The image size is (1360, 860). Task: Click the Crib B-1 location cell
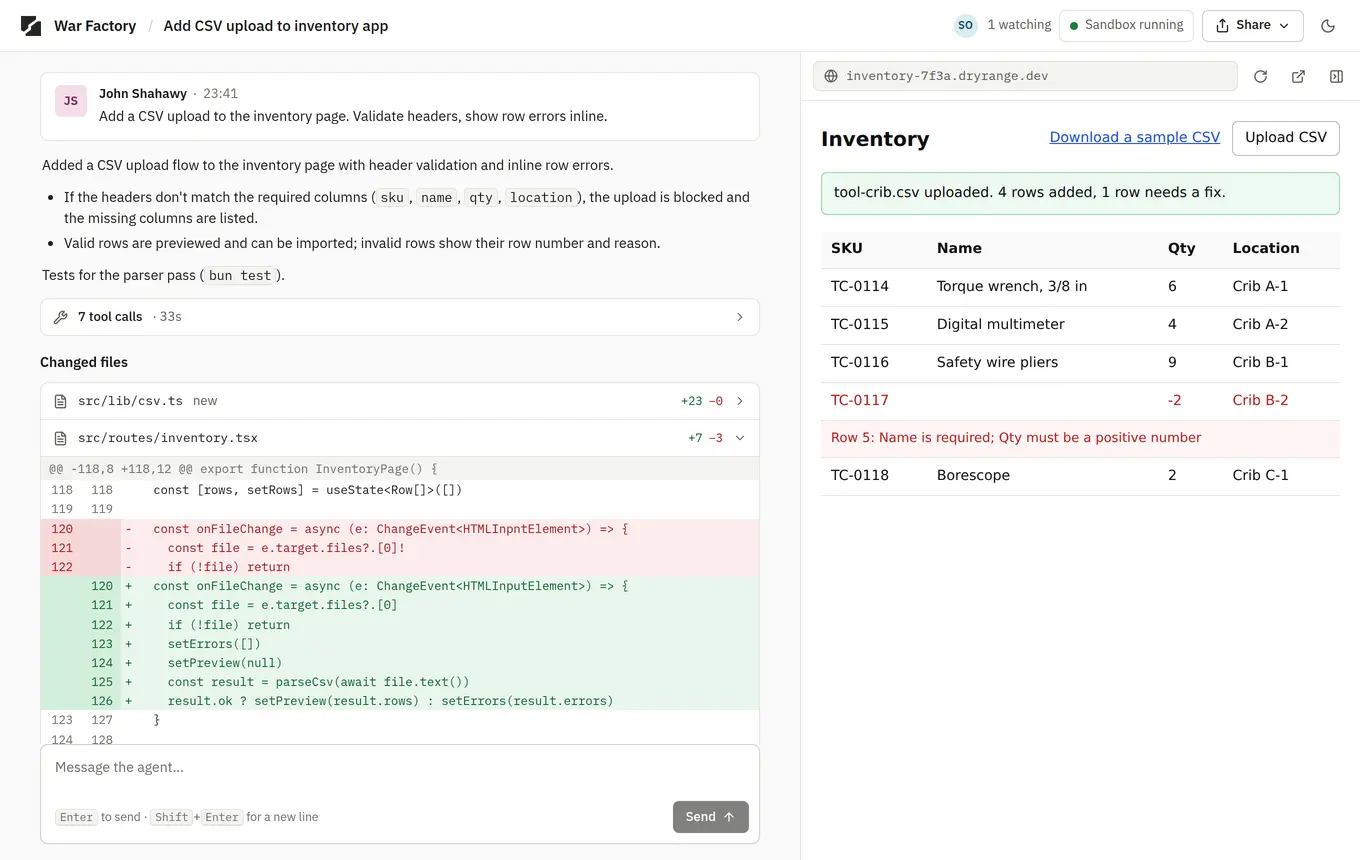[1260, 362]
